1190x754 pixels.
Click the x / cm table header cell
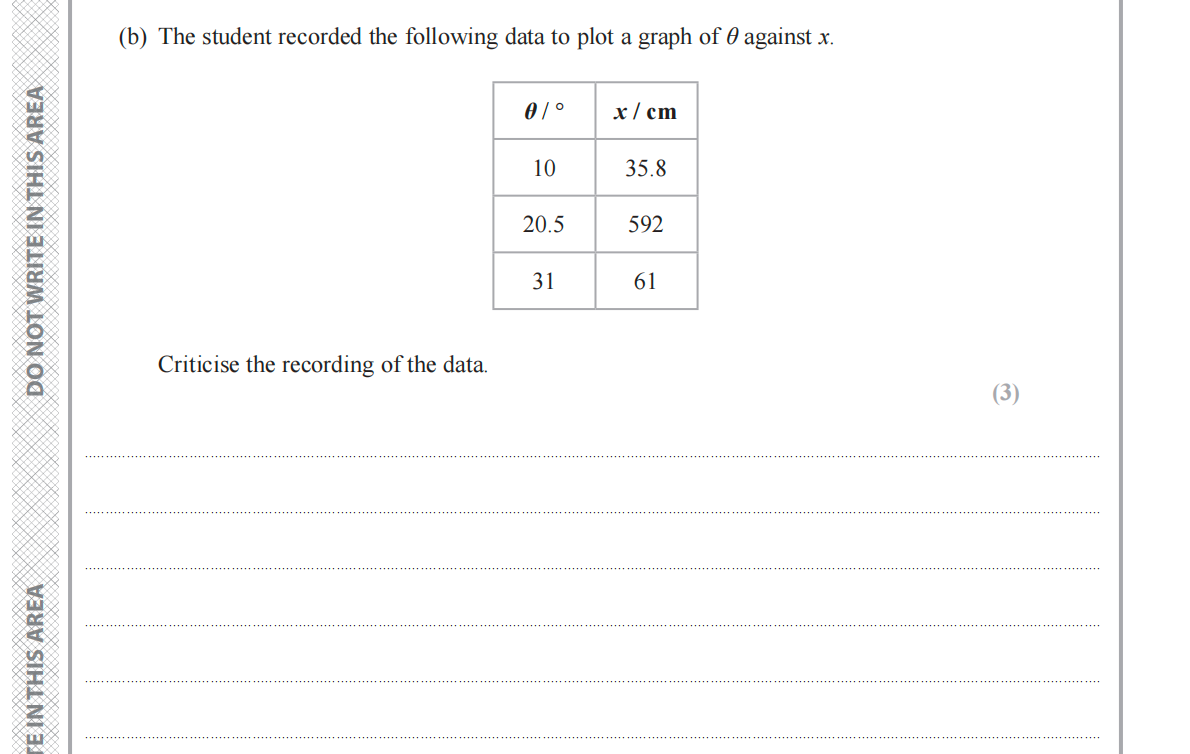coord(646,111)
